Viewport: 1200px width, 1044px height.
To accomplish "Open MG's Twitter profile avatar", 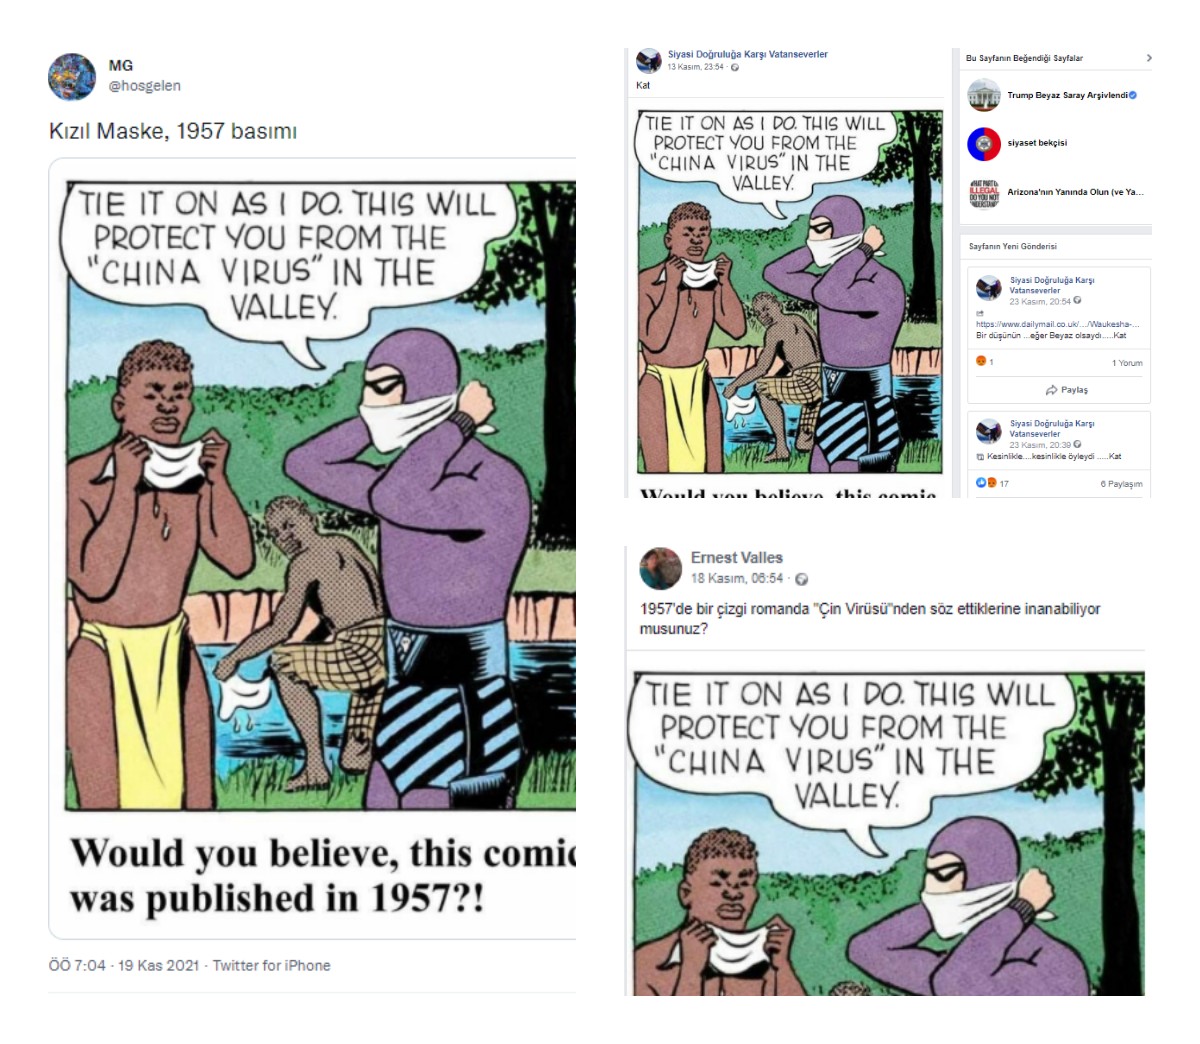I will tap(72, 77).
